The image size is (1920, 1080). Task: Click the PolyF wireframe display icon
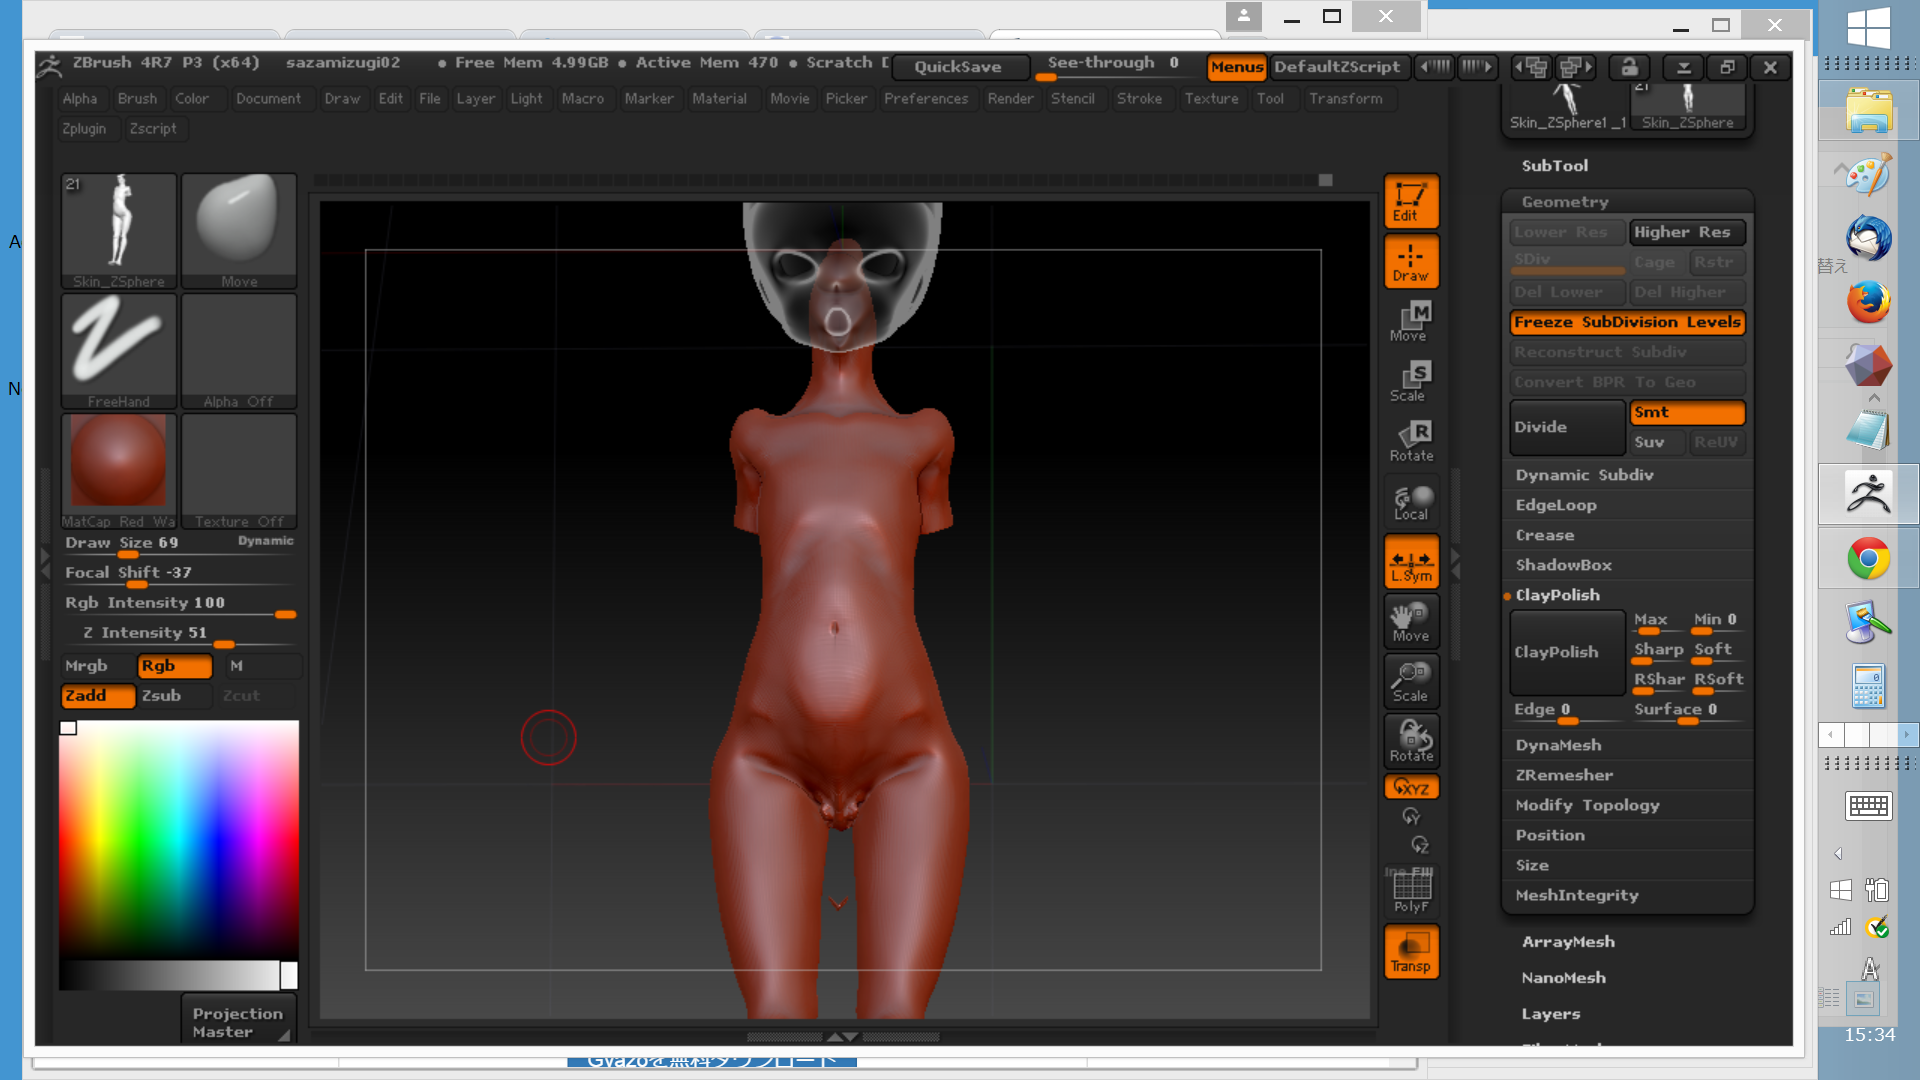click(x=1411, y=891)
